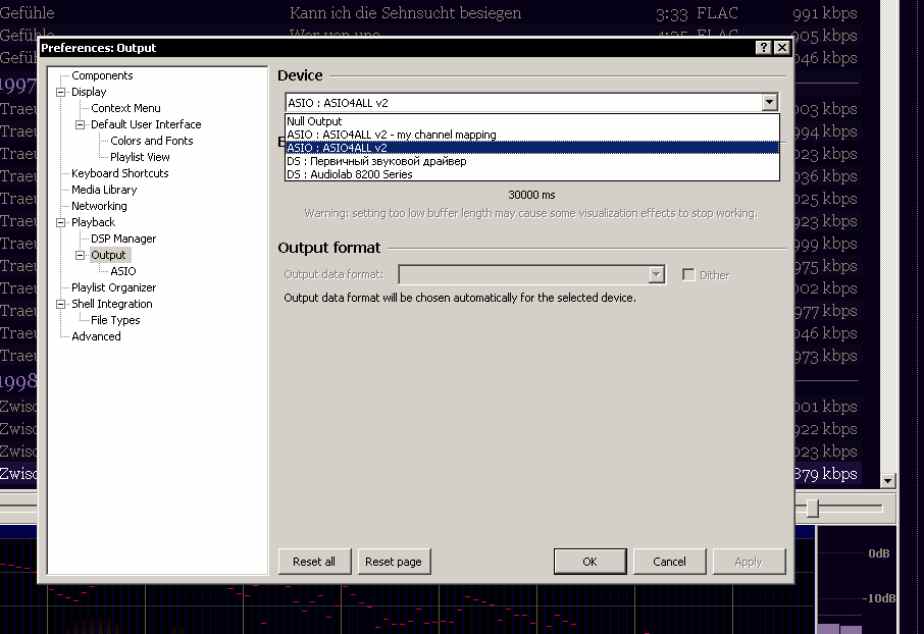Click the Device dropdown arrow
This screenshot has width=924, height=634.
click(768, 102)
